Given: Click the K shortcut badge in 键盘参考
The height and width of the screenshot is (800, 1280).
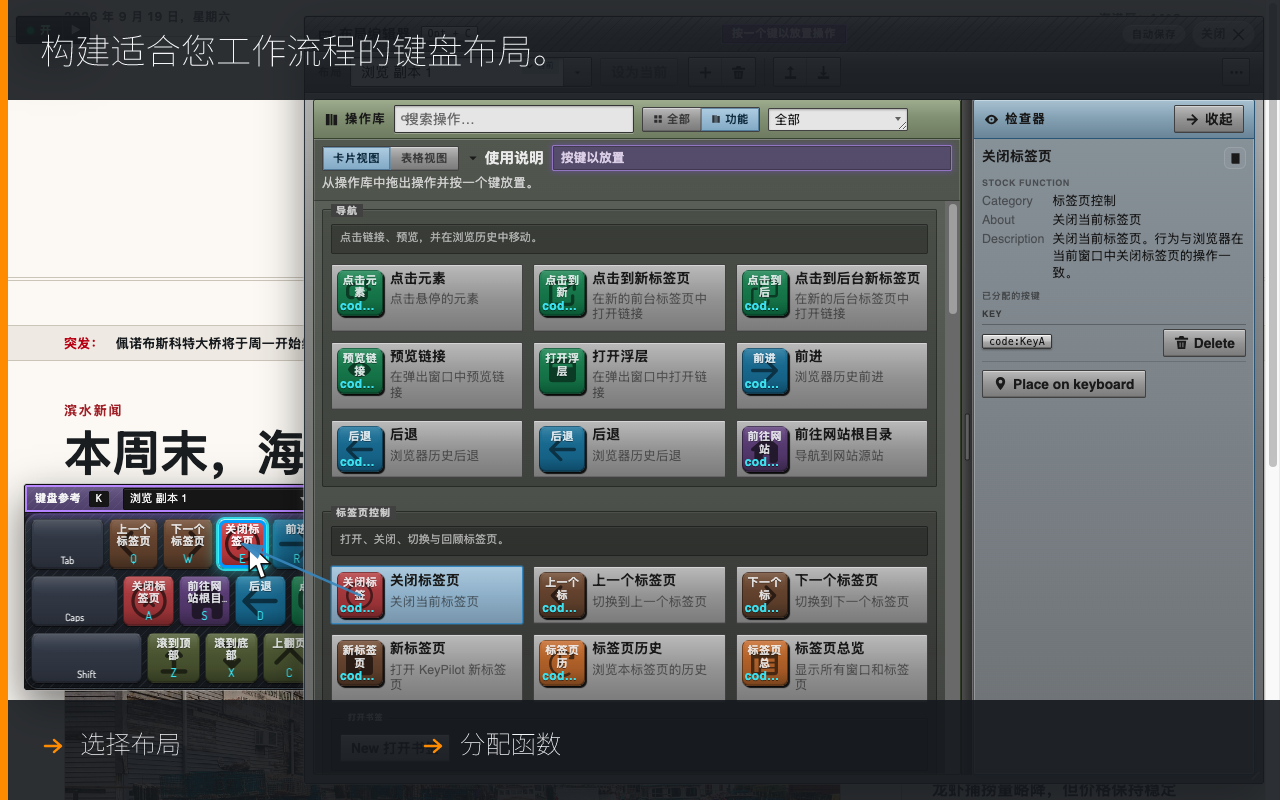Looking at the screenshot, I should coord(98,498).
